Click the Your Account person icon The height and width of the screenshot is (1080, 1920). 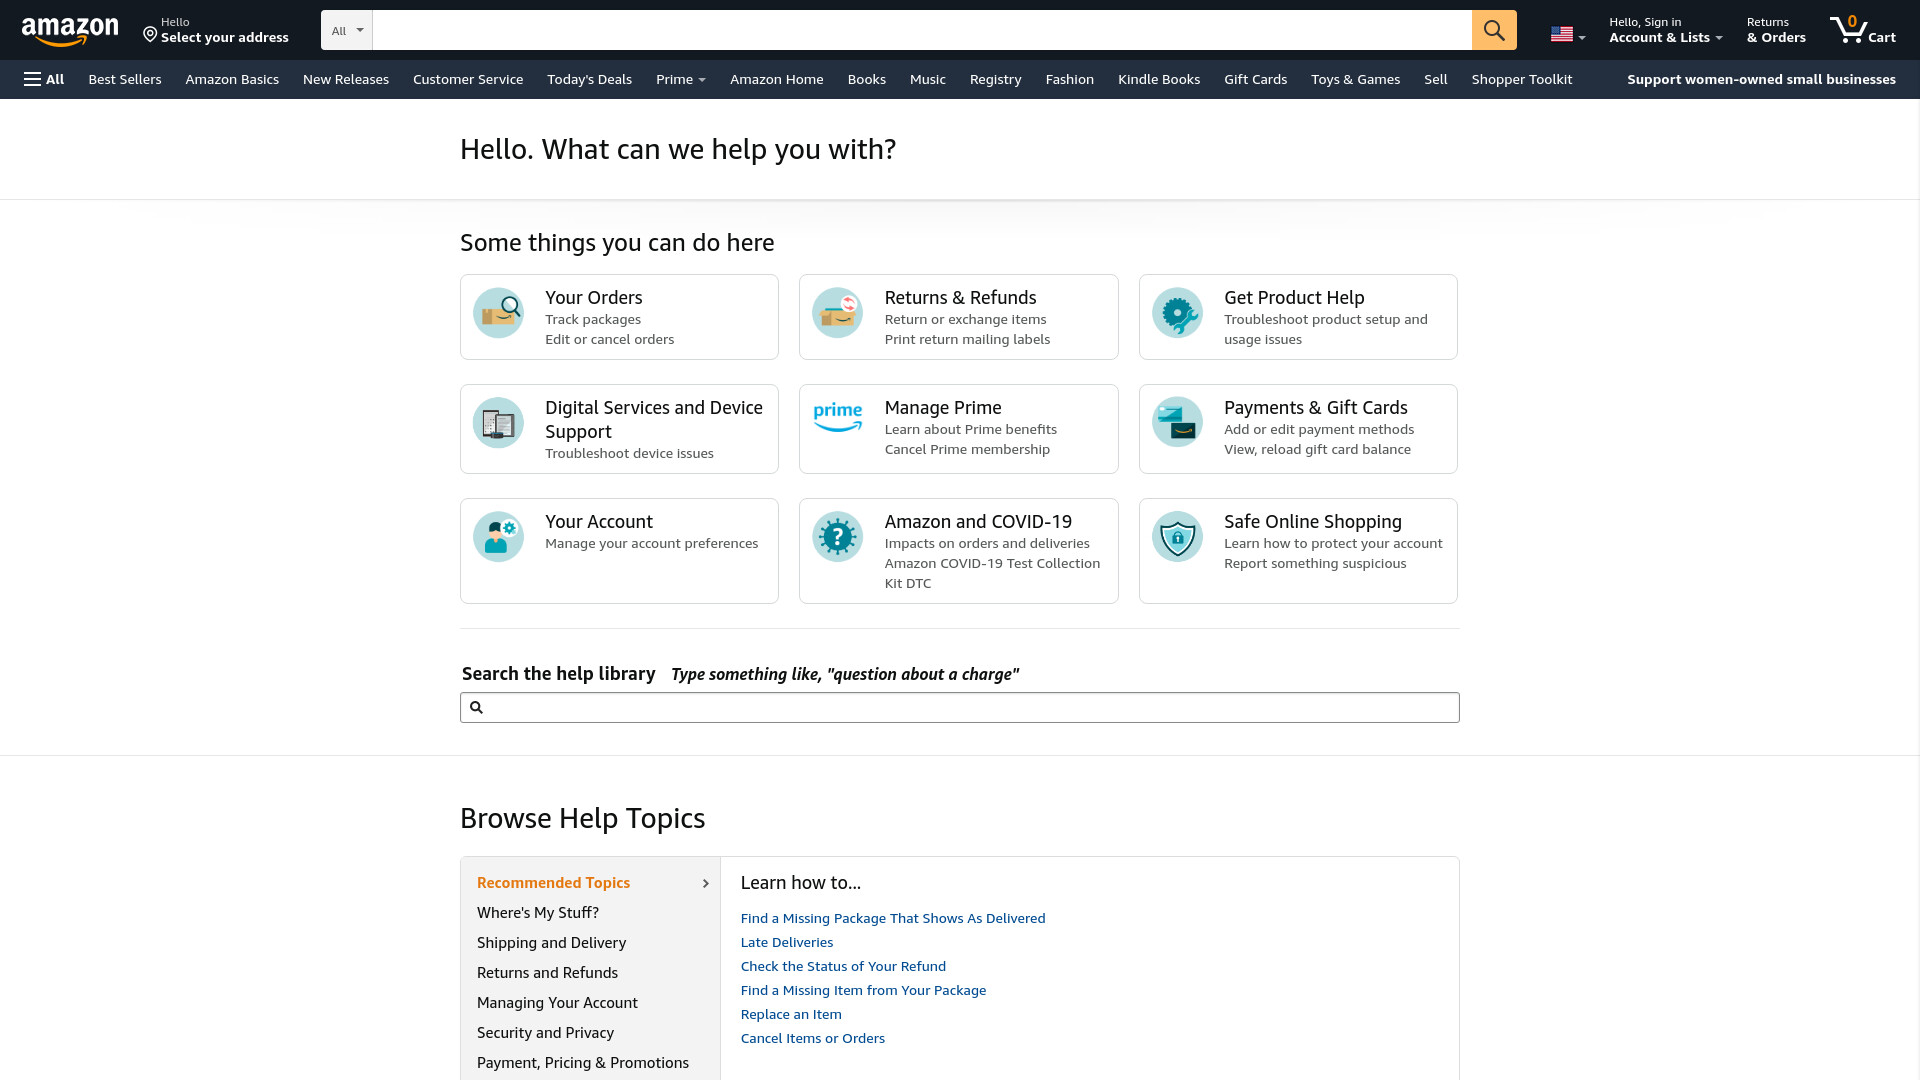(498, 537)
